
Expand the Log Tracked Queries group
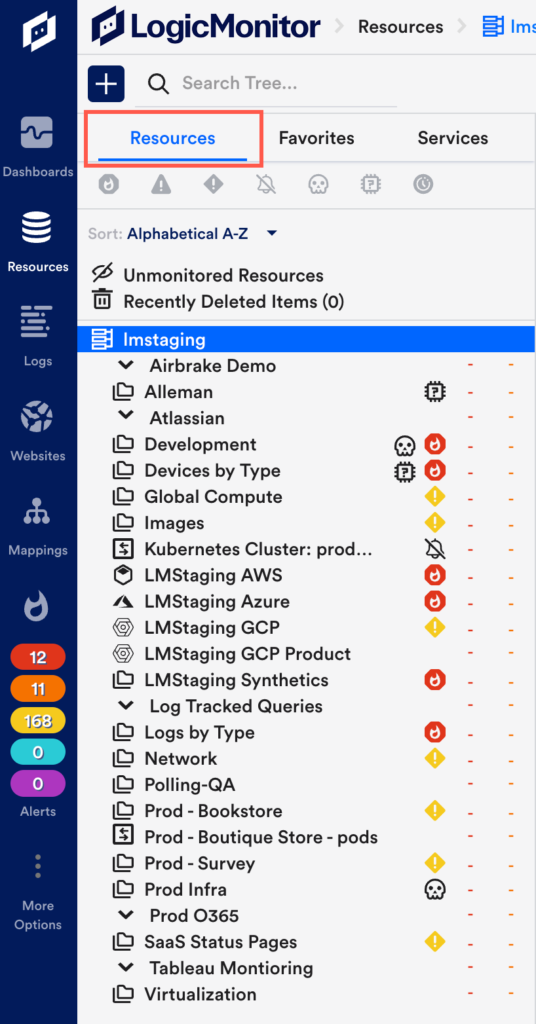(x=125, y=705)
